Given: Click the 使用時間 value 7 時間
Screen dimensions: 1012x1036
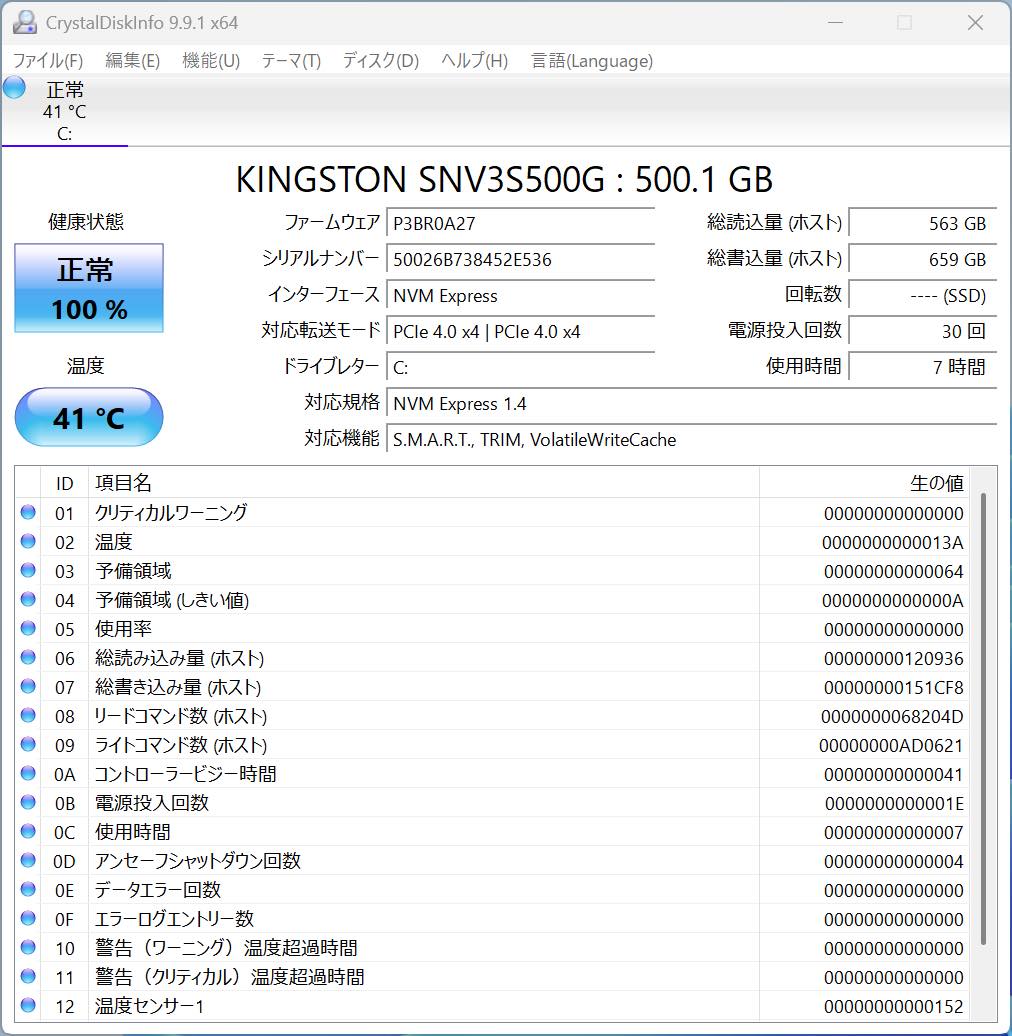Looking at the screenshot, I should [923, 367].
